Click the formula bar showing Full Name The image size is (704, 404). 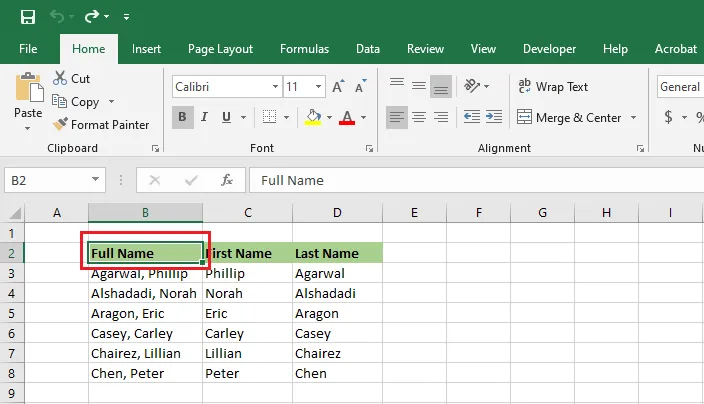pos(476,180)
